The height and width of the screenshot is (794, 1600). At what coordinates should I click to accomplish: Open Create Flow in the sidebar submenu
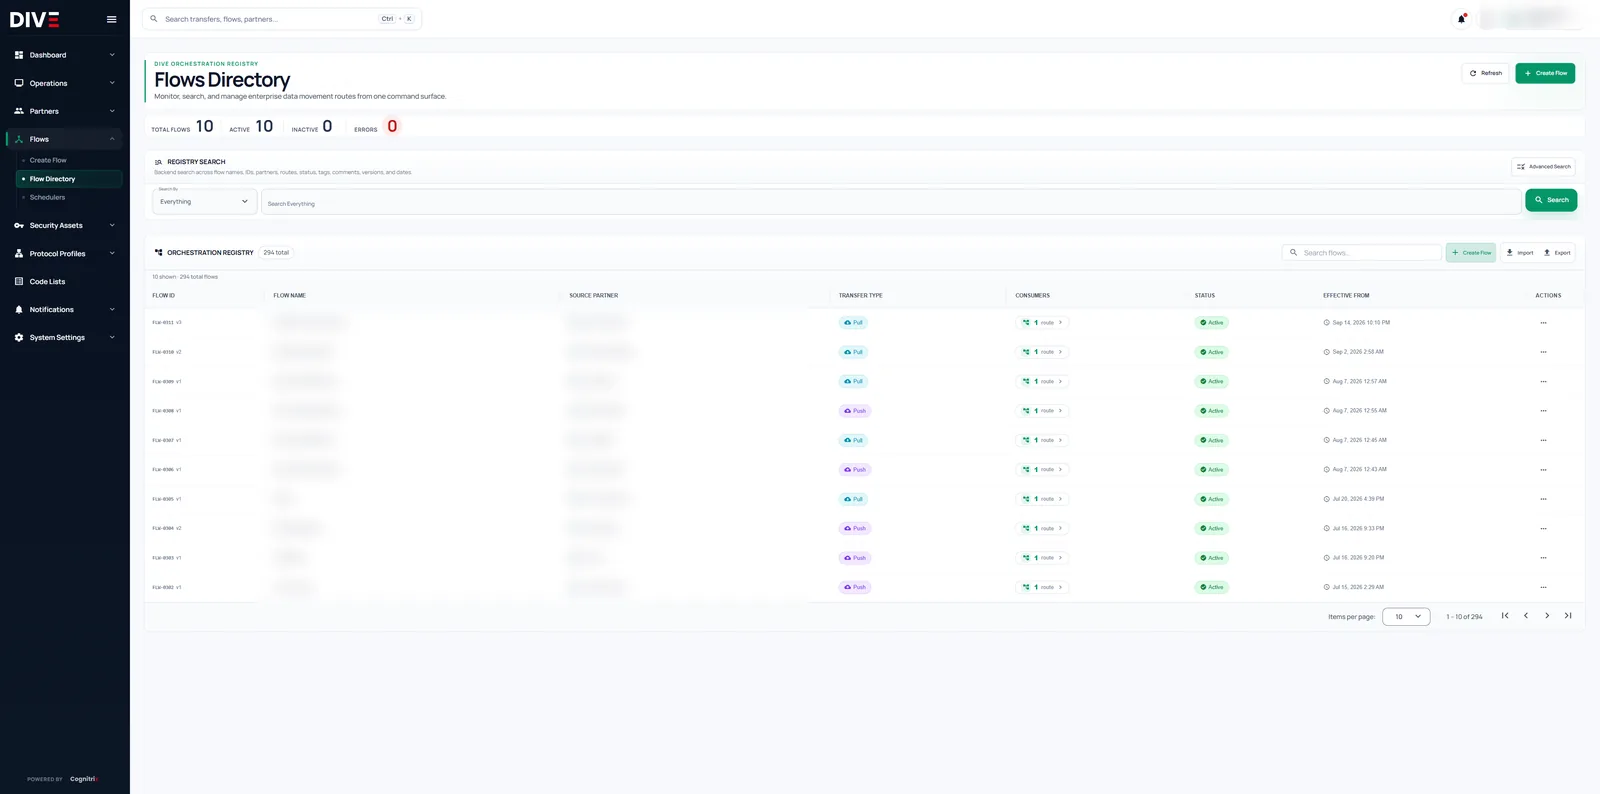(48, 160)
